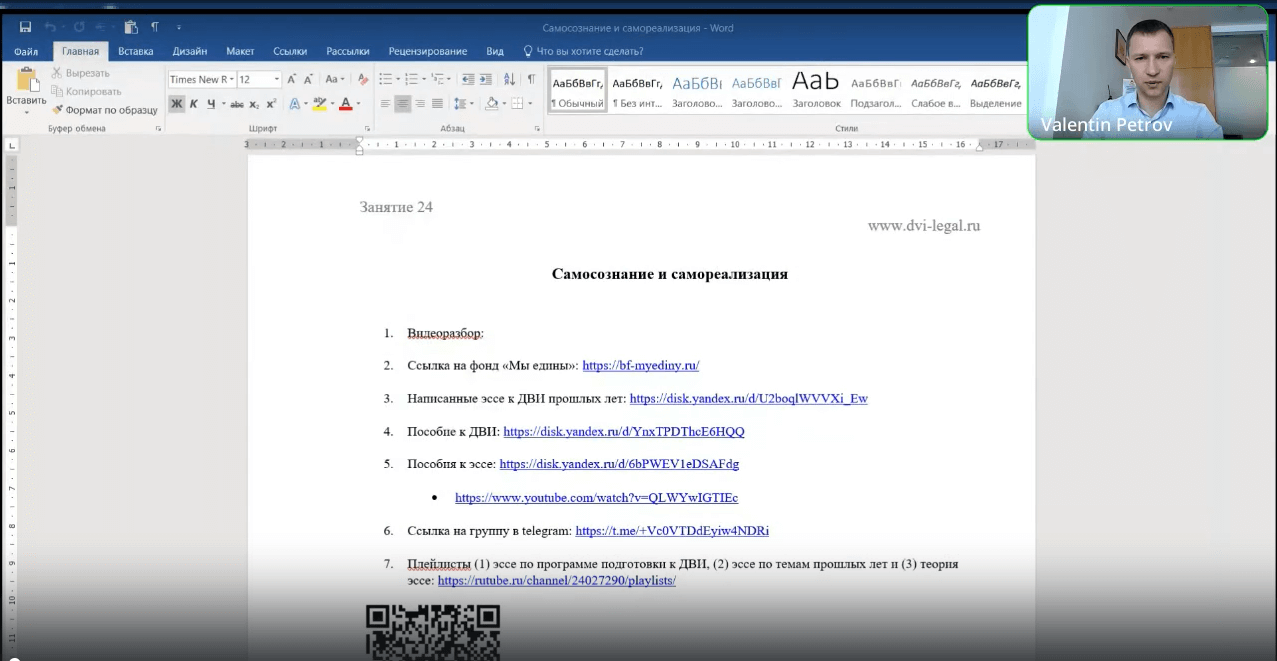1277x661 pixels.
Task: Open the bf-myediny.ru link
Action: click(640, 366)
